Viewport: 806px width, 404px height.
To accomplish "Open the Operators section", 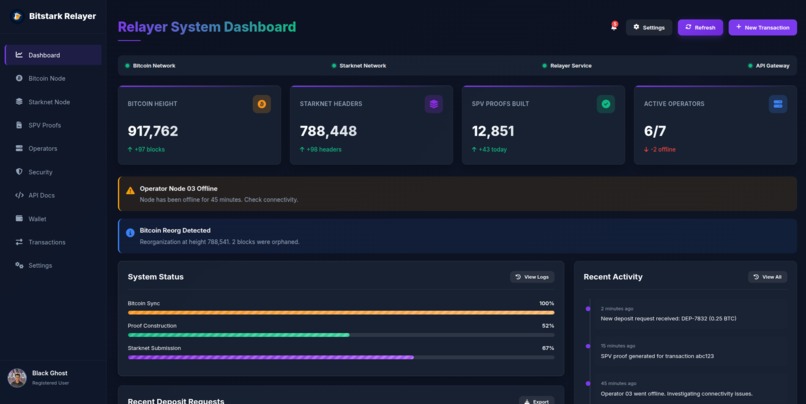I will point(53,149).
